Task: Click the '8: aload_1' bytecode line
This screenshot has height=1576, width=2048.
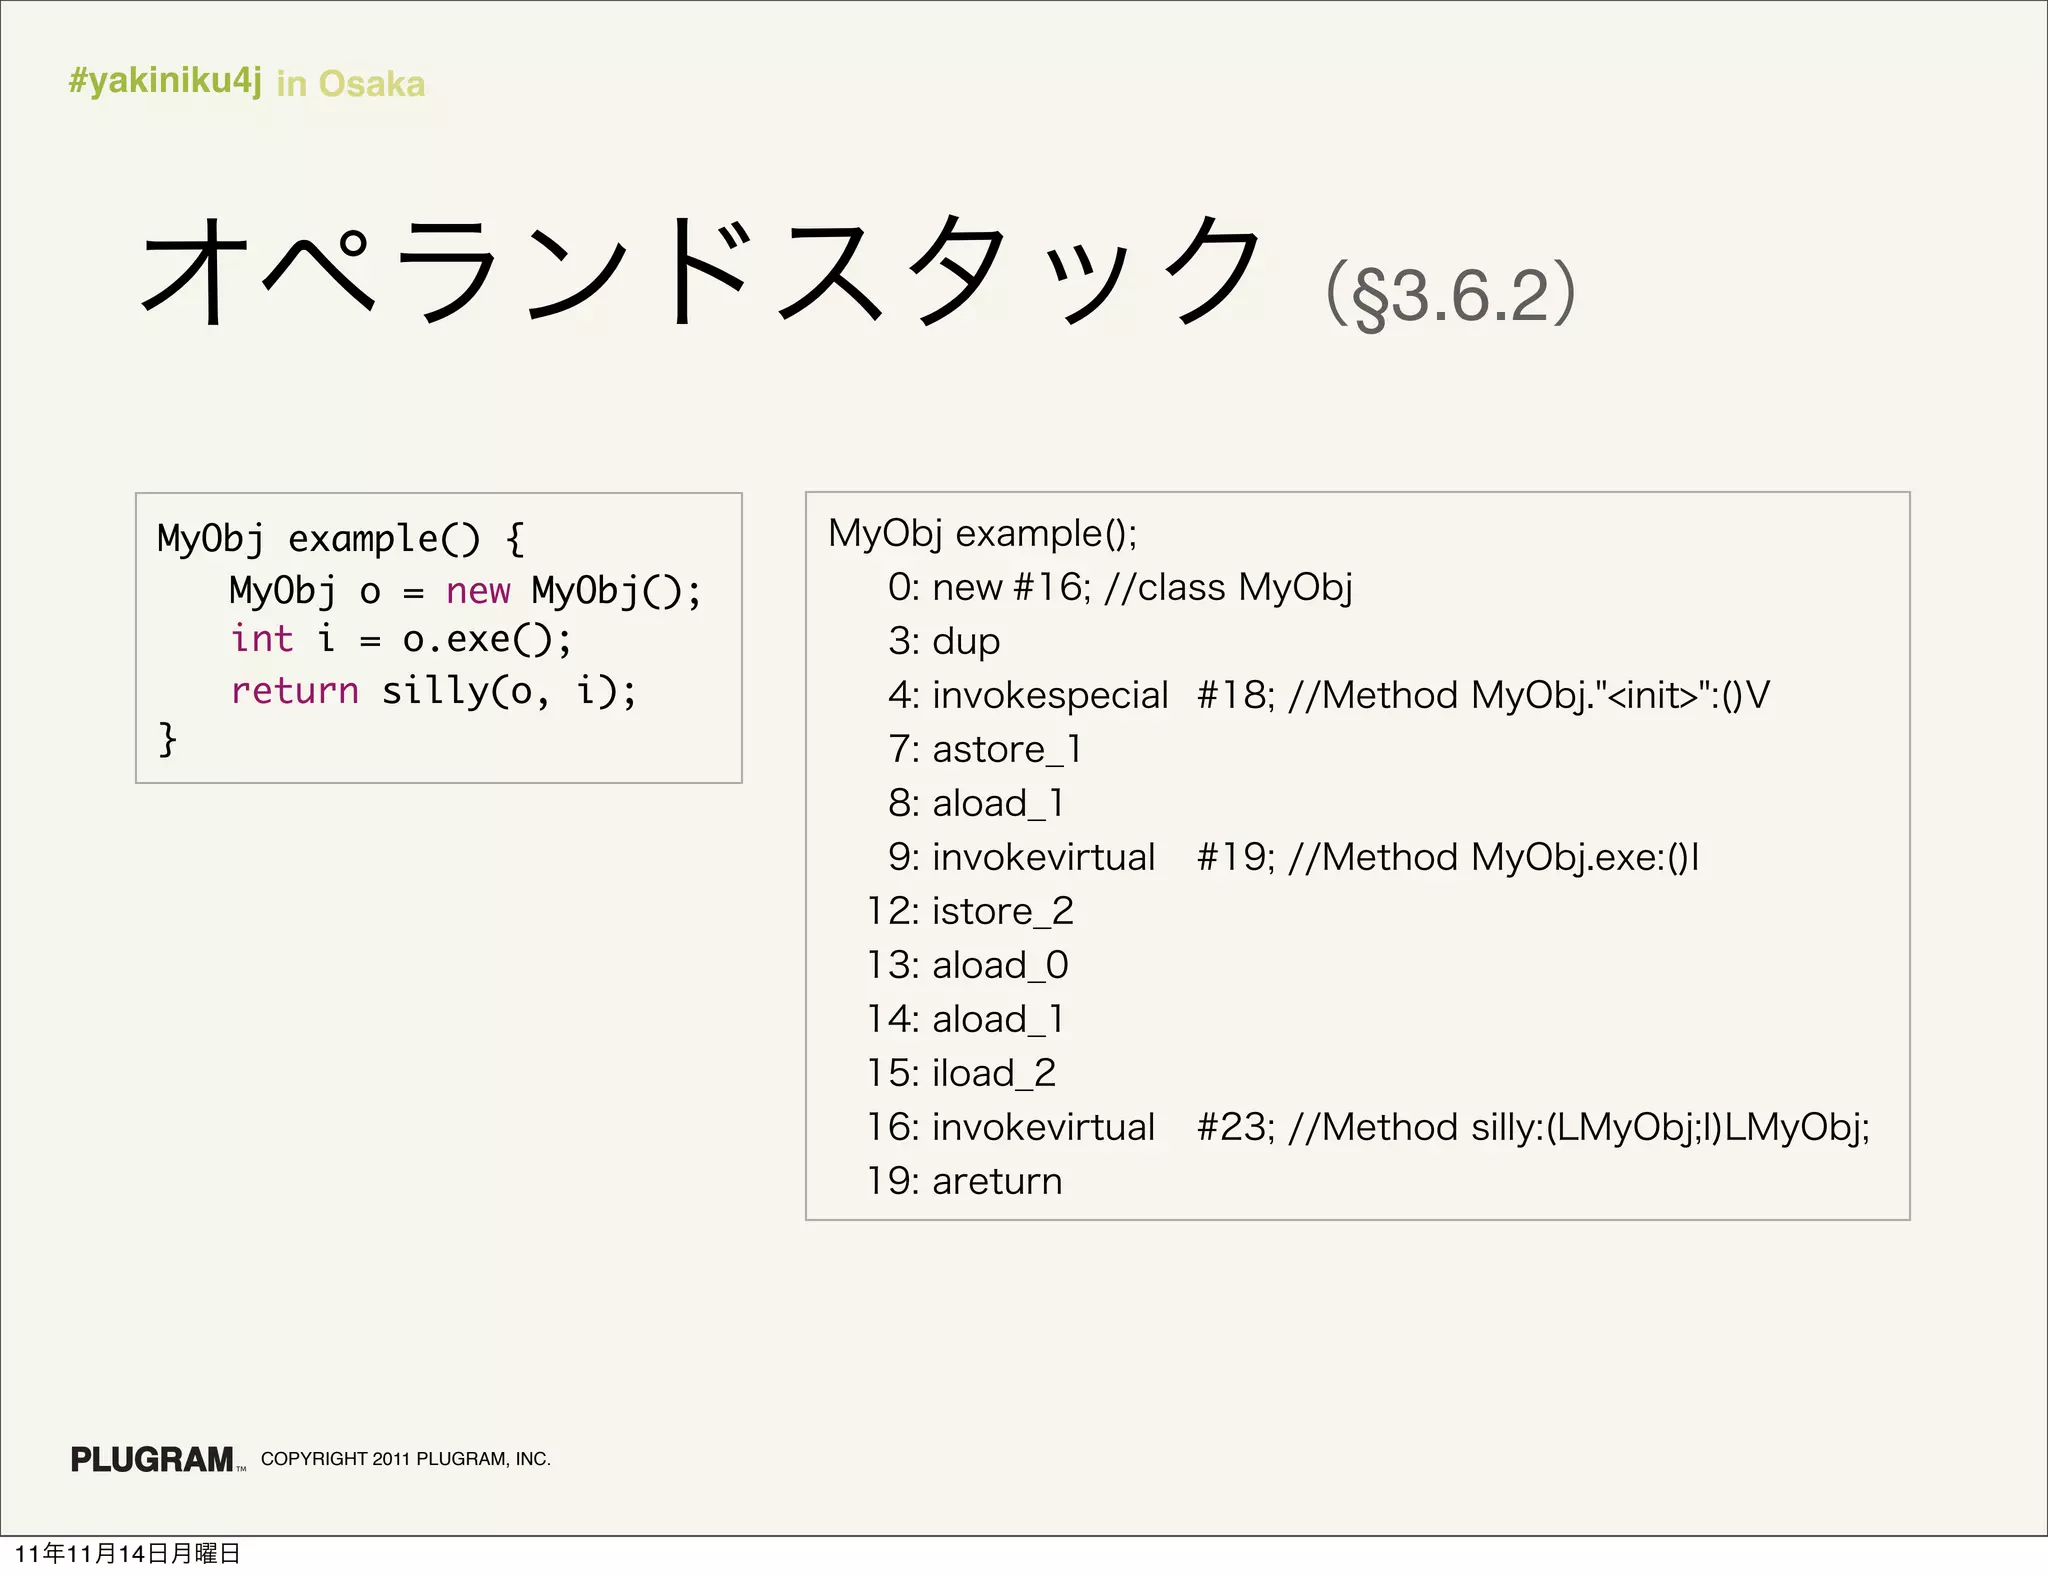Action: pyautogui.click(x=976, y=803)
